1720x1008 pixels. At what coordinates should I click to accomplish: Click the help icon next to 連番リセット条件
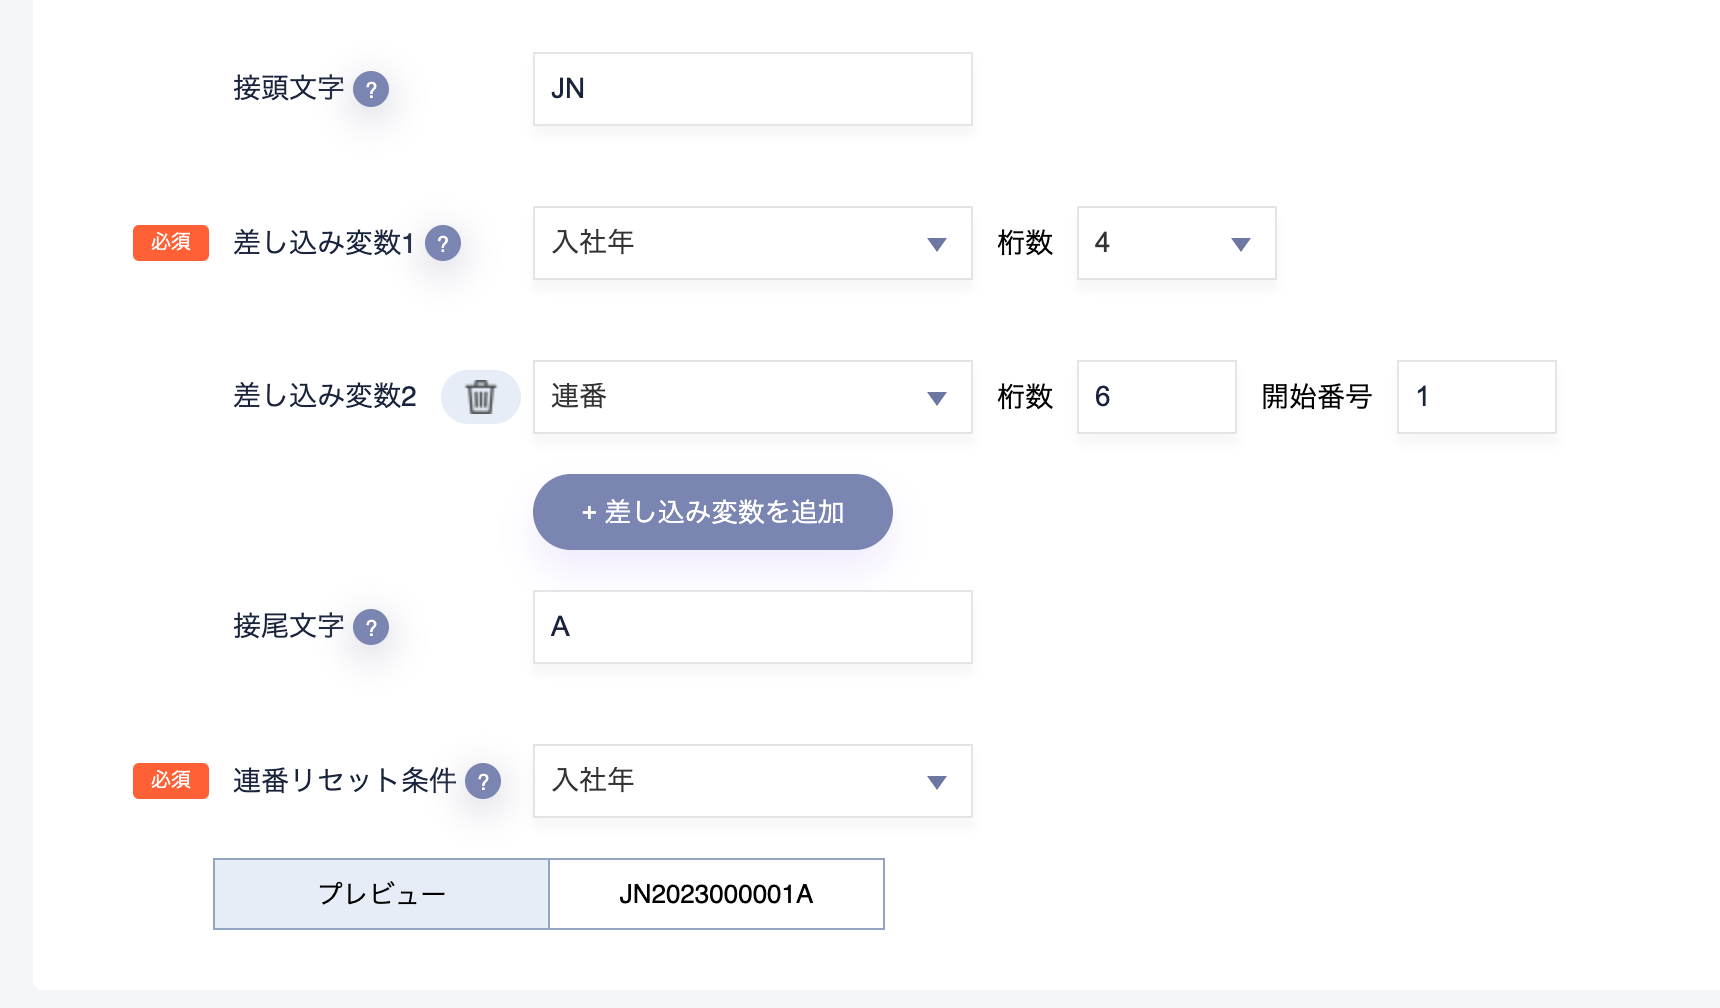[x=484, y=781]
